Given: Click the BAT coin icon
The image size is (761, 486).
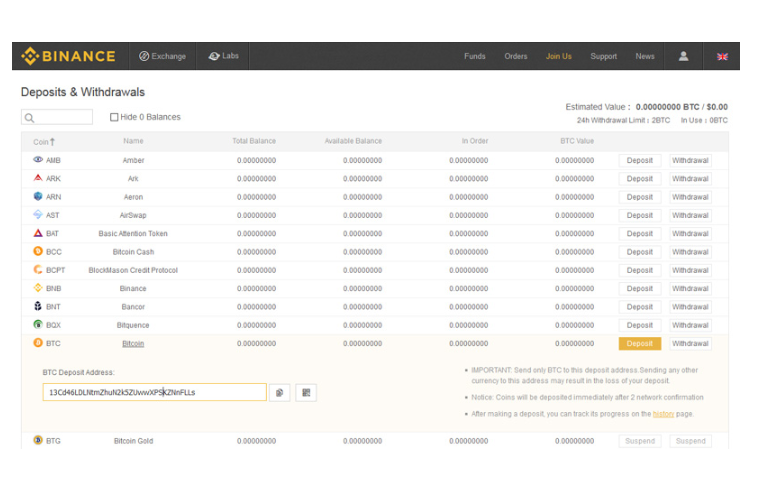Looking at the screenshot, I should pyautogui.click(x=38, y=233).
